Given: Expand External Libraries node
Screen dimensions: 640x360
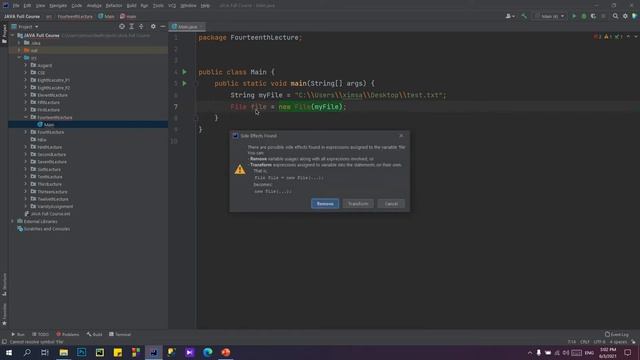Looking at the screenshot, I should [x=12, y=221].
